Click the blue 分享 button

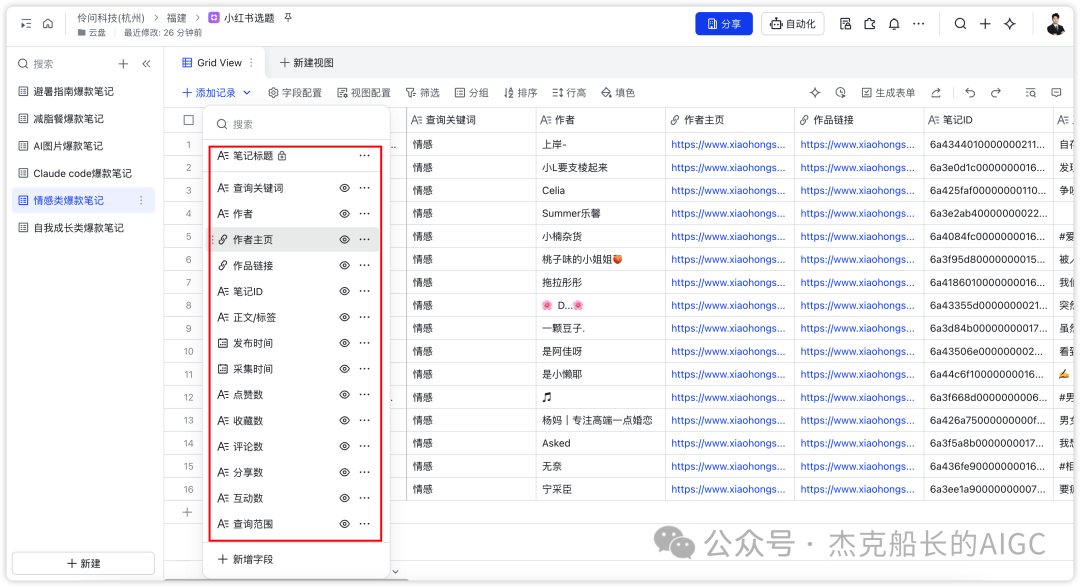(x=724, y=23)
